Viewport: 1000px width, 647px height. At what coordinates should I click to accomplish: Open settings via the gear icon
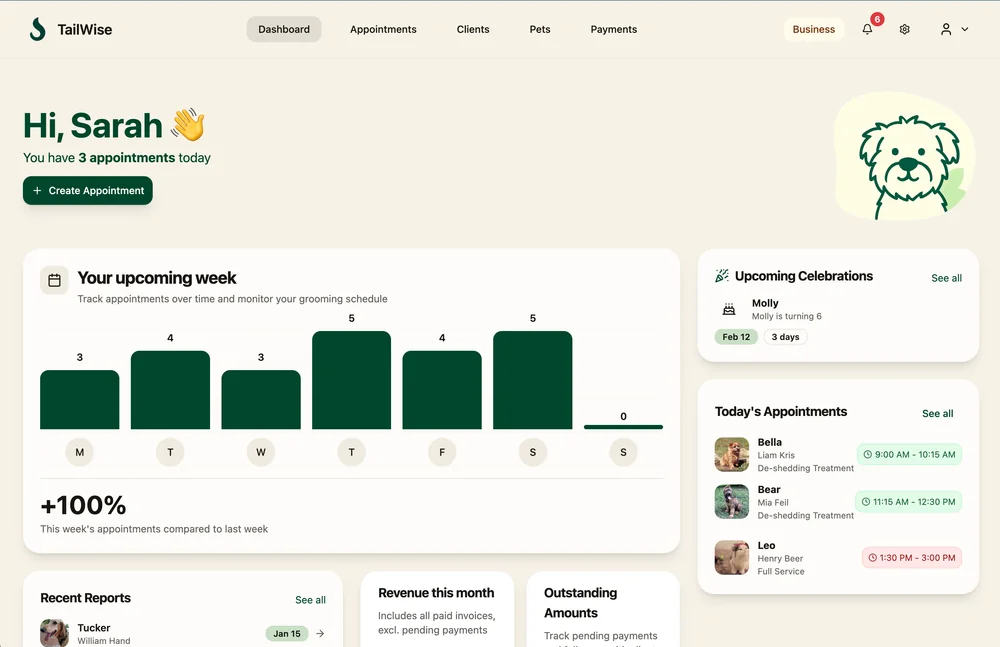905,30
